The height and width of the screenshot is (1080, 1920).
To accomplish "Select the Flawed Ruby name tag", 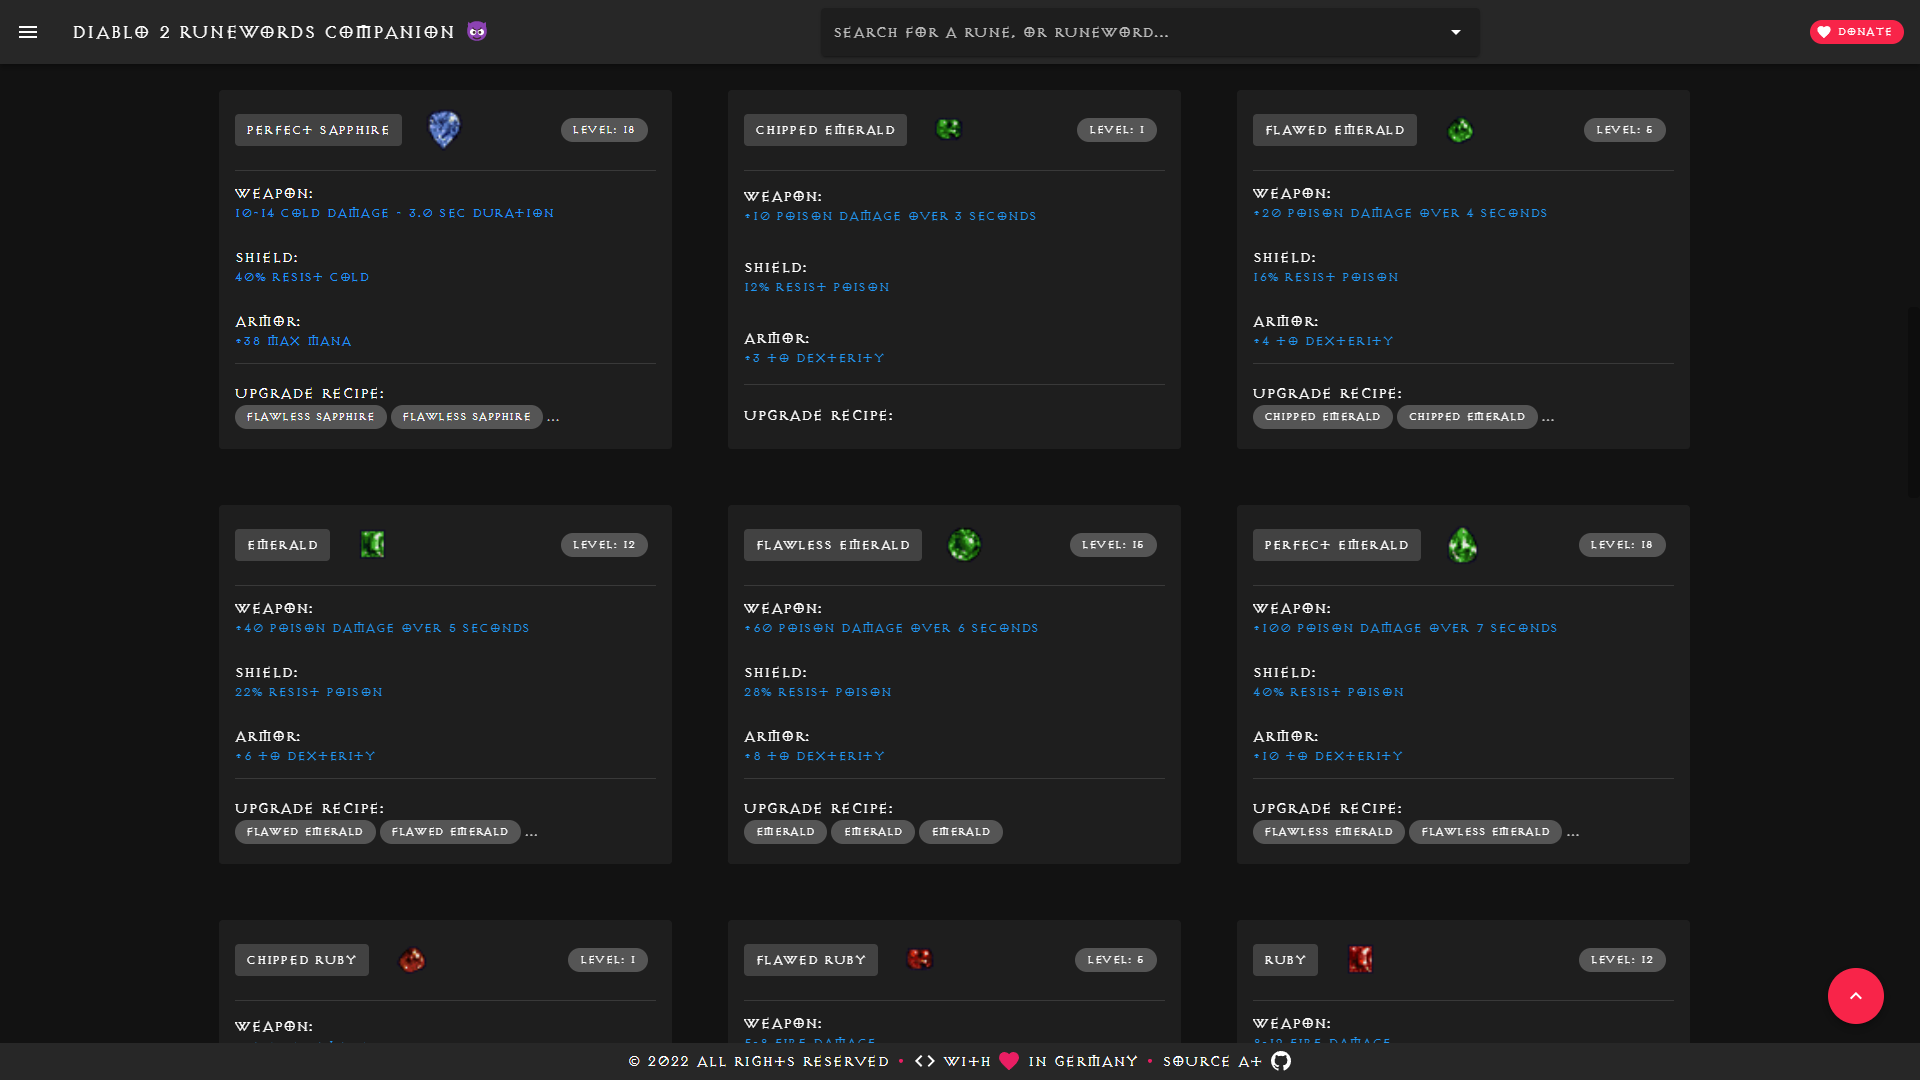I will tap(811, 960).
